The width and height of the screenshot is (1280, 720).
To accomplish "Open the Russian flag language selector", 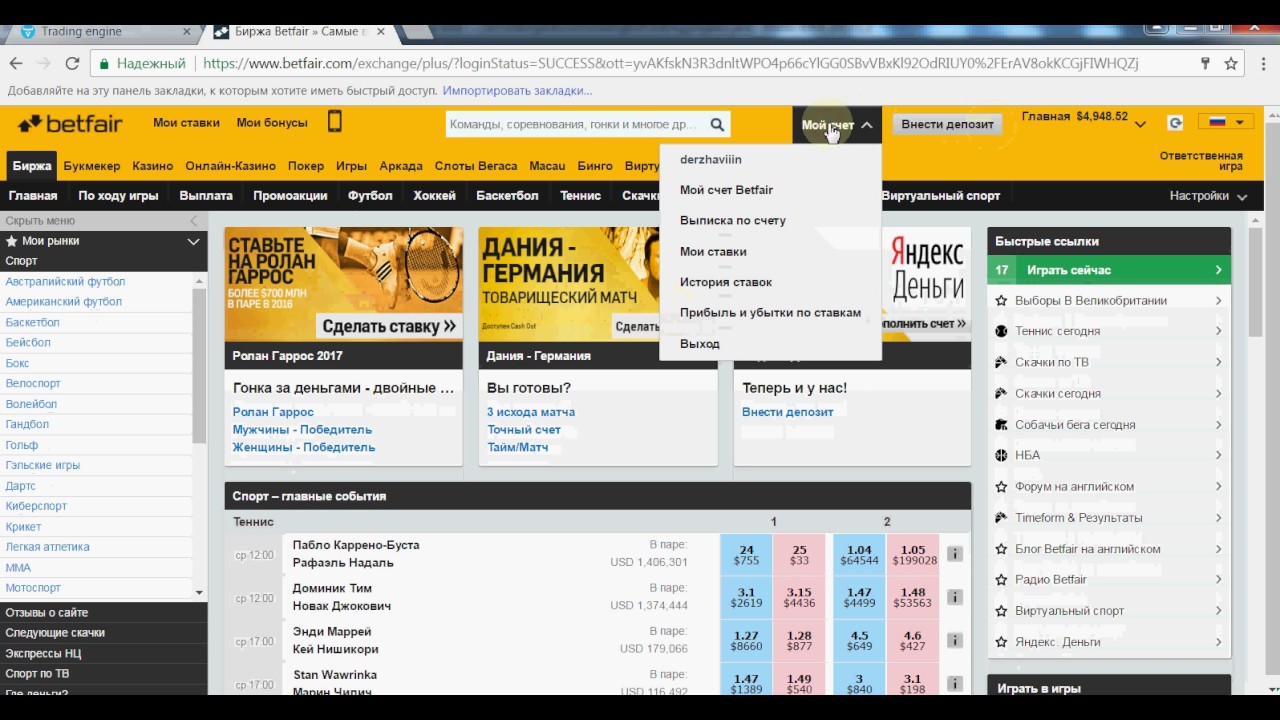I will 1225,122.
